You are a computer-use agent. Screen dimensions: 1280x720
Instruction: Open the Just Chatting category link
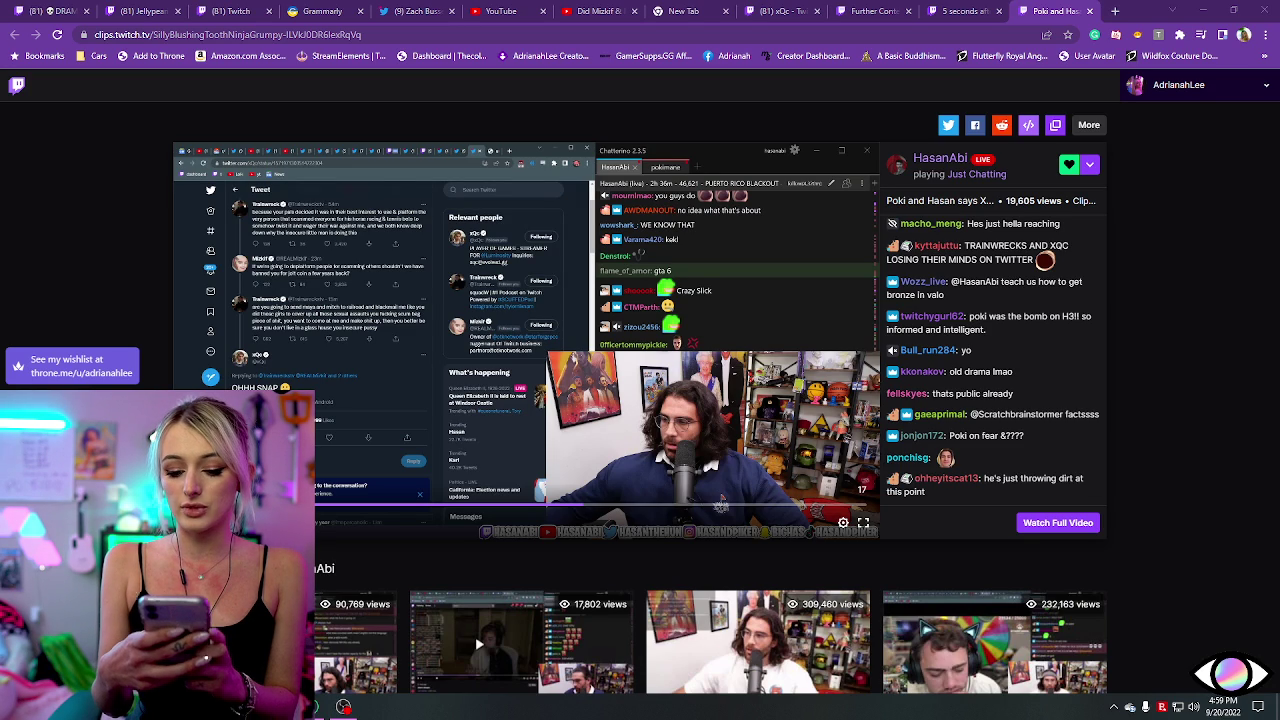coord(977,174)
